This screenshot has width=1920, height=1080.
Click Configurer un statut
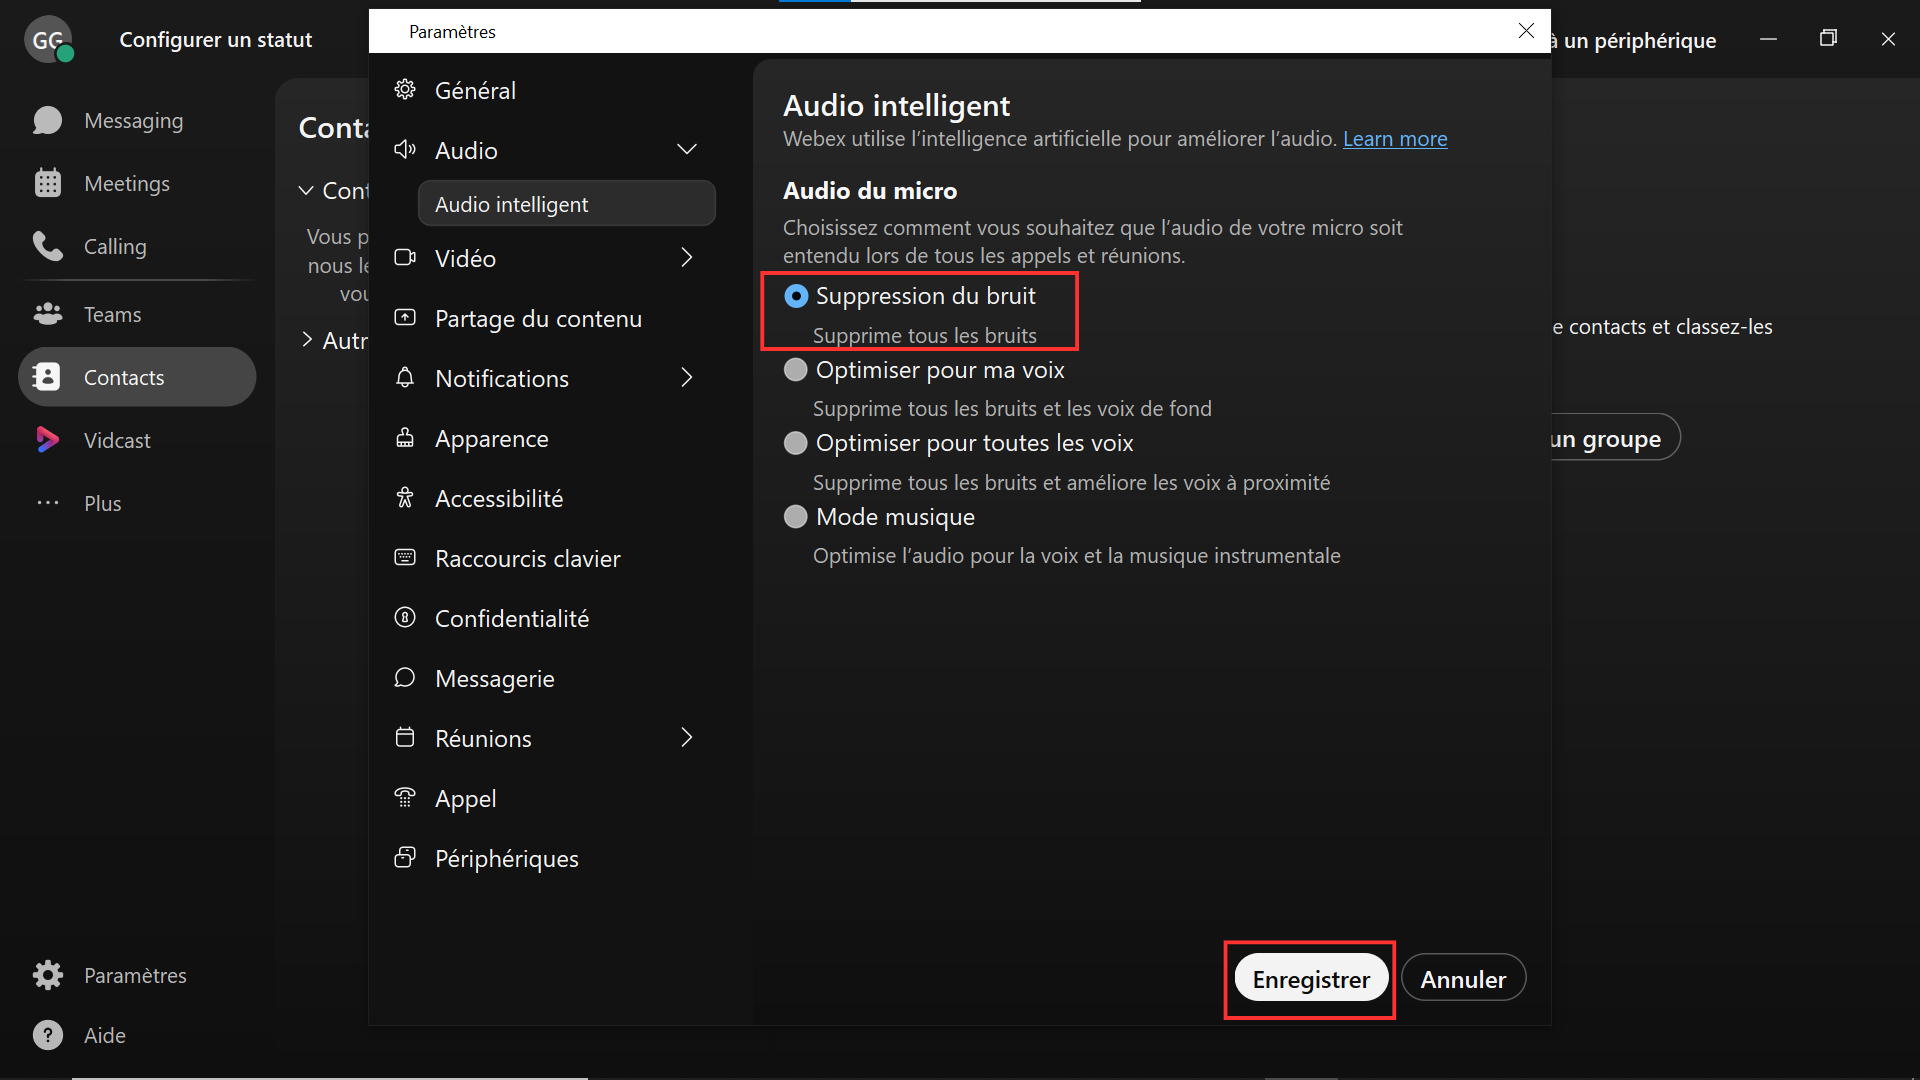click(216, 40)
